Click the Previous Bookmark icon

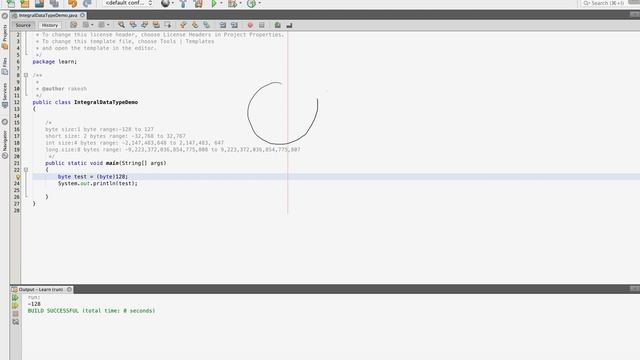coord(183,25)
